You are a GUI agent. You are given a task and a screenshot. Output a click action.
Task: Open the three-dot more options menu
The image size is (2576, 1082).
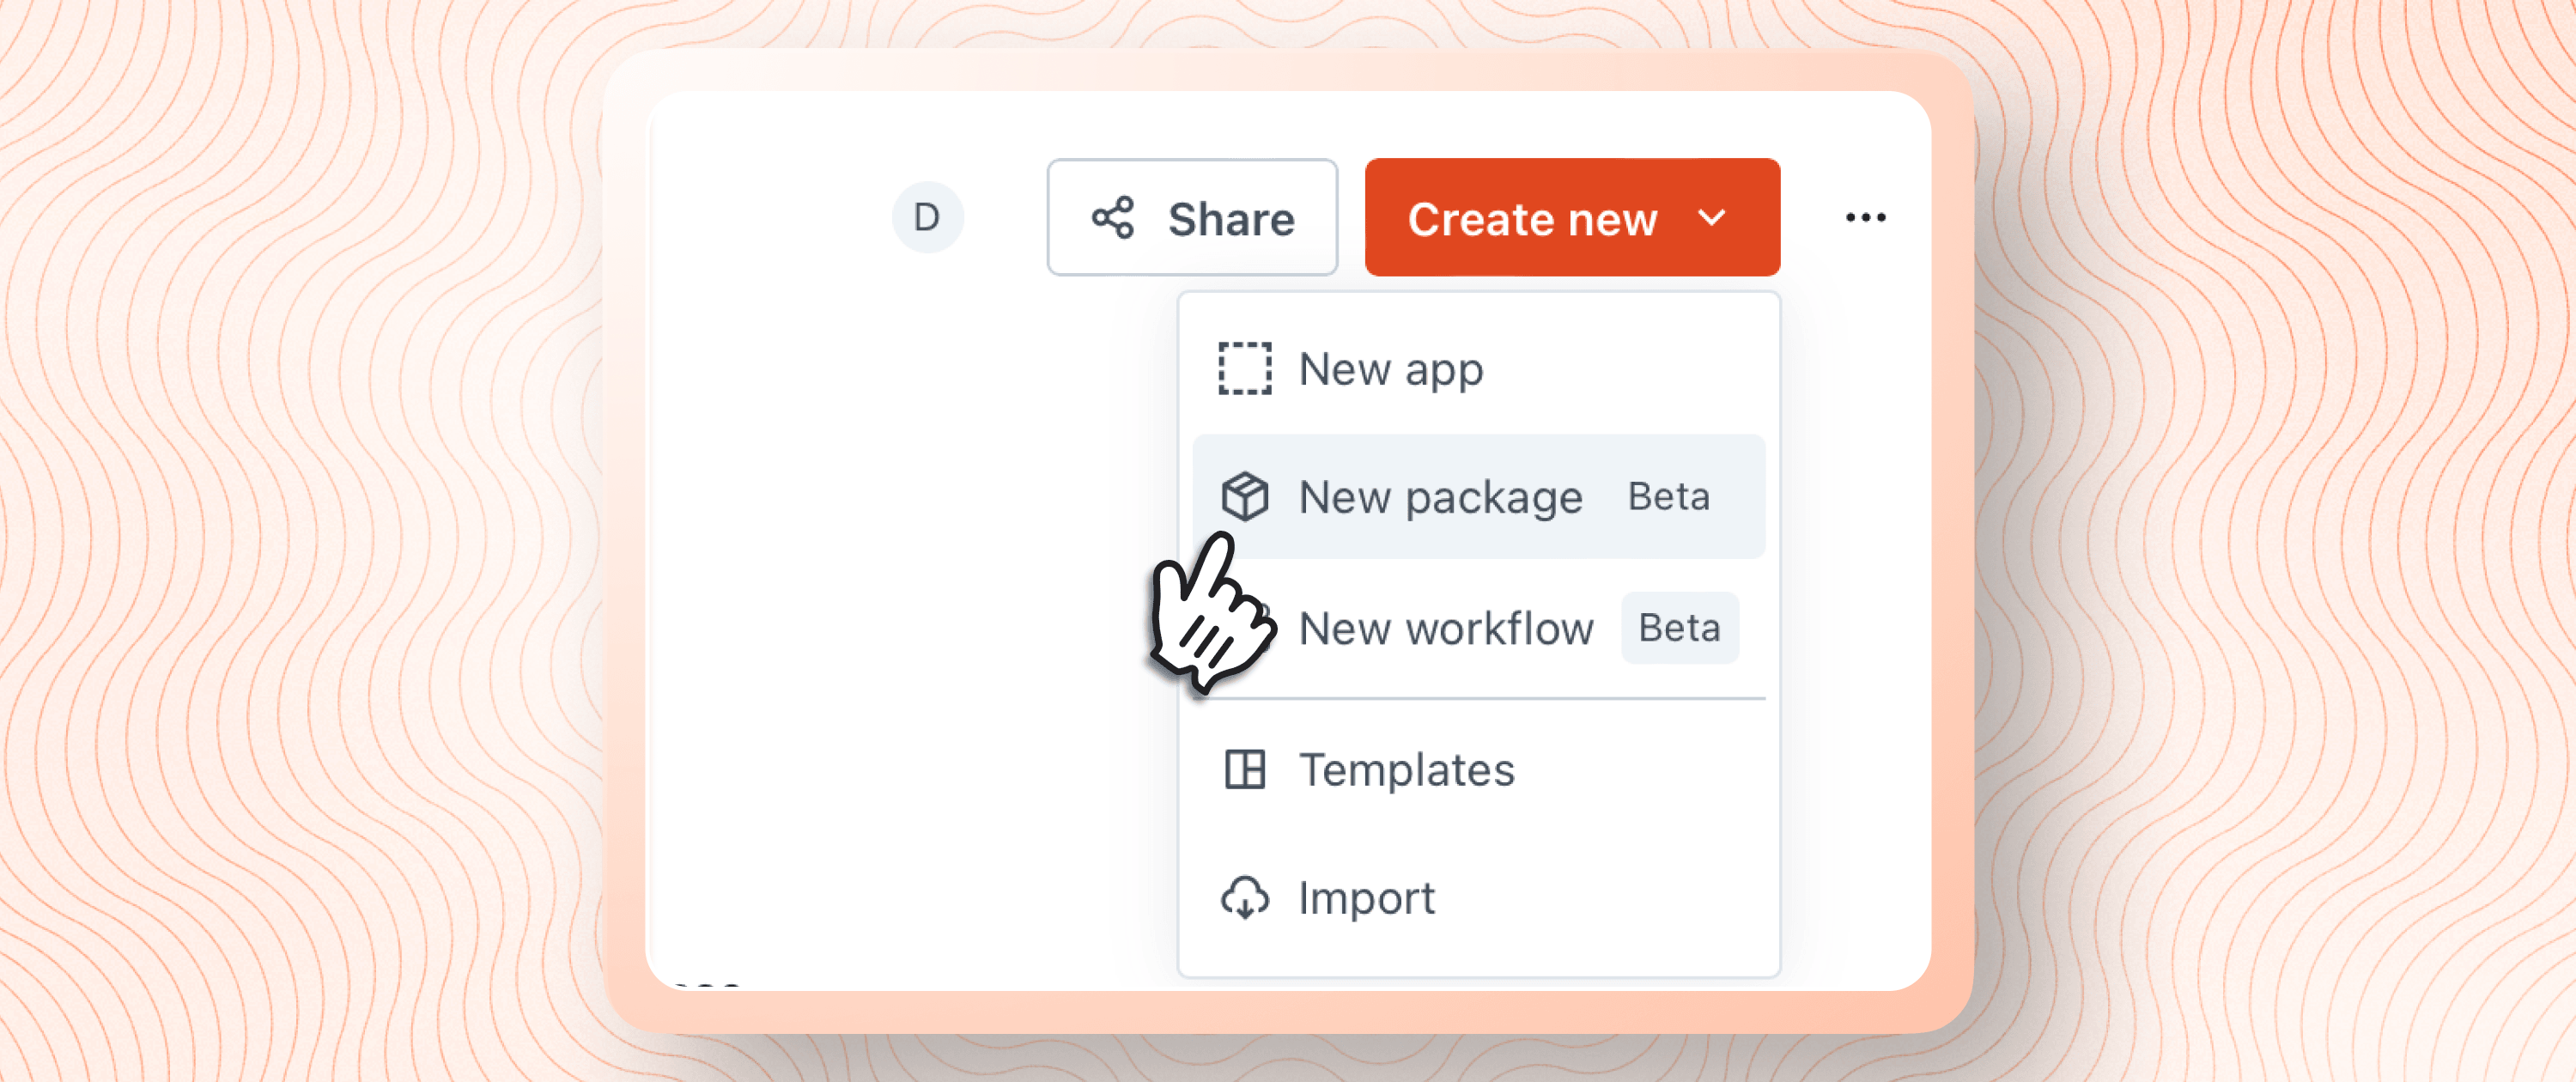tap(1865, 217)
